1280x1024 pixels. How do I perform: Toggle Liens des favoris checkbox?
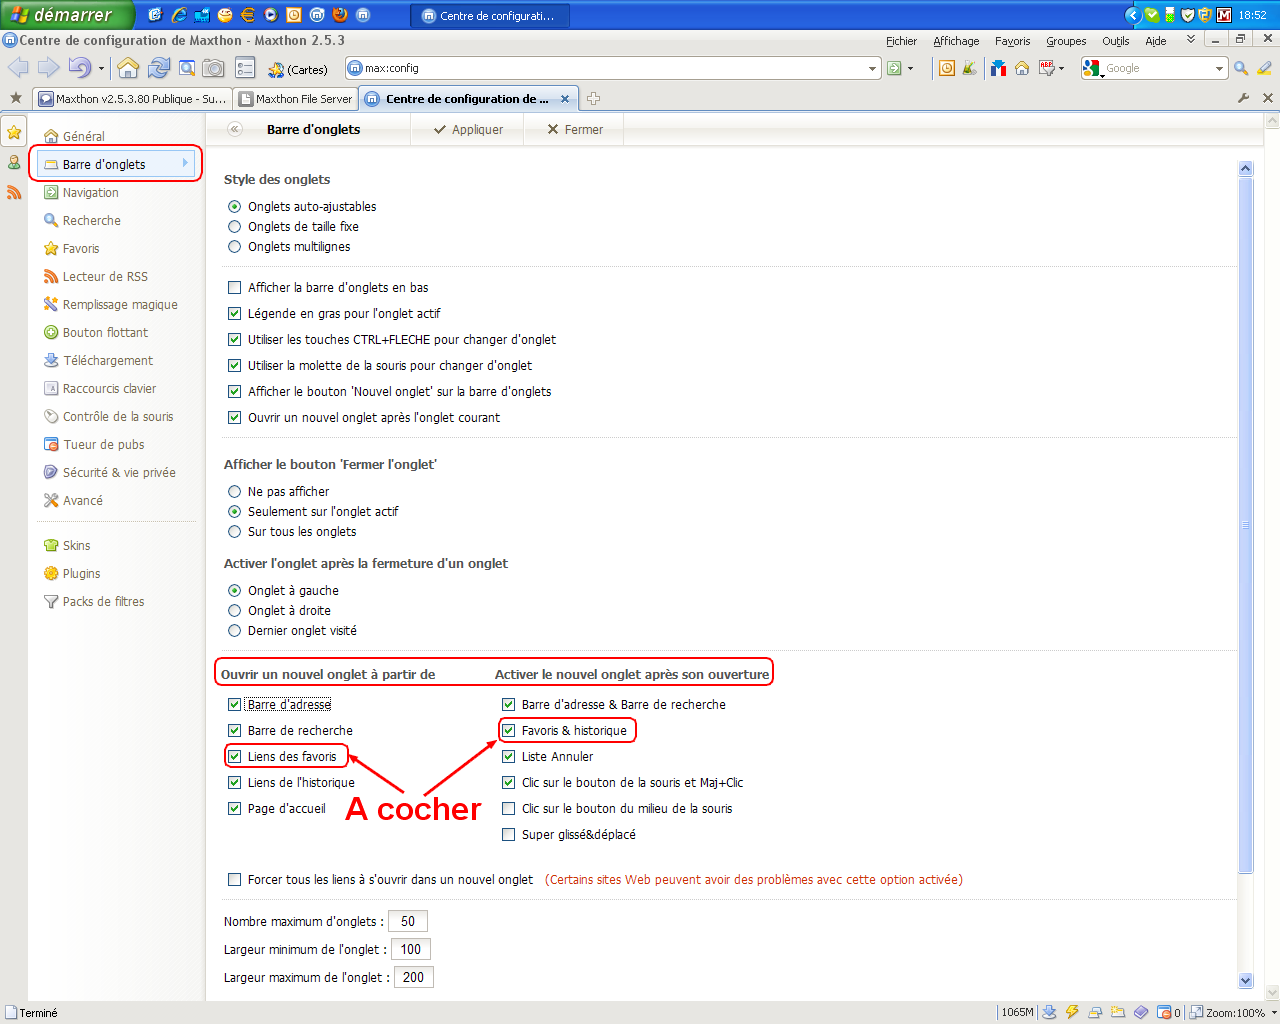(235, 757)
